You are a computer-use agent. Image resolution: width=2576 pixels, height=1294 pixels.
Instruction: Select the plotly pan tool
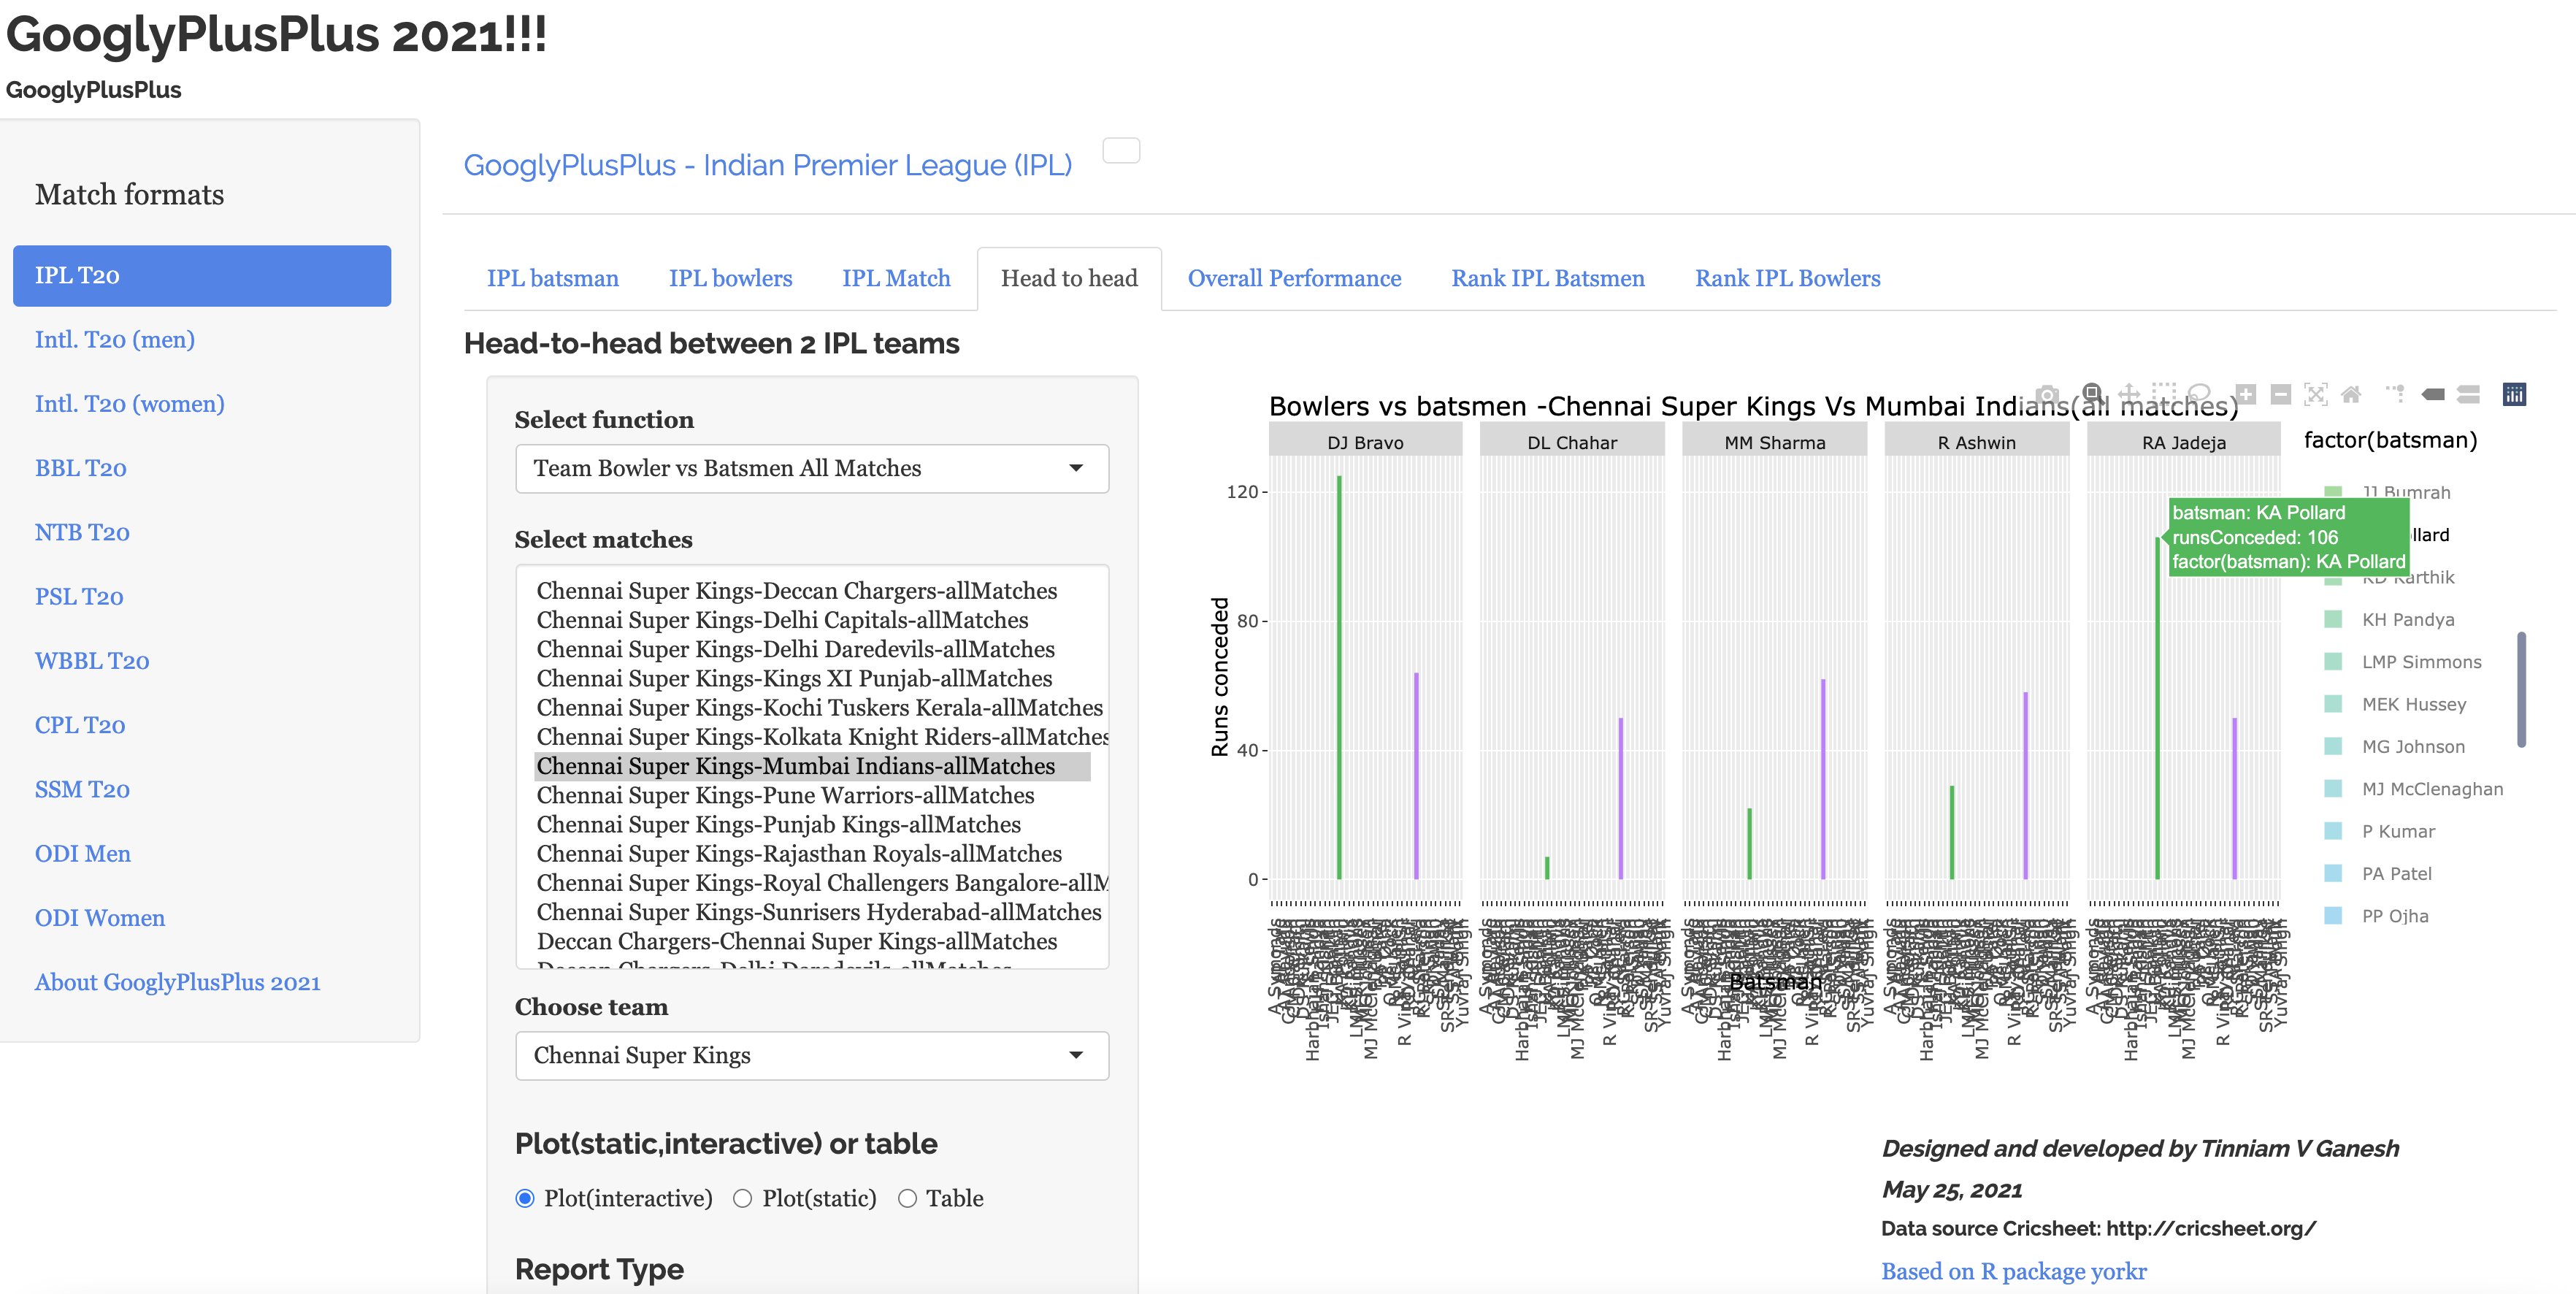pyautogui.click(x=2129, y=394)
